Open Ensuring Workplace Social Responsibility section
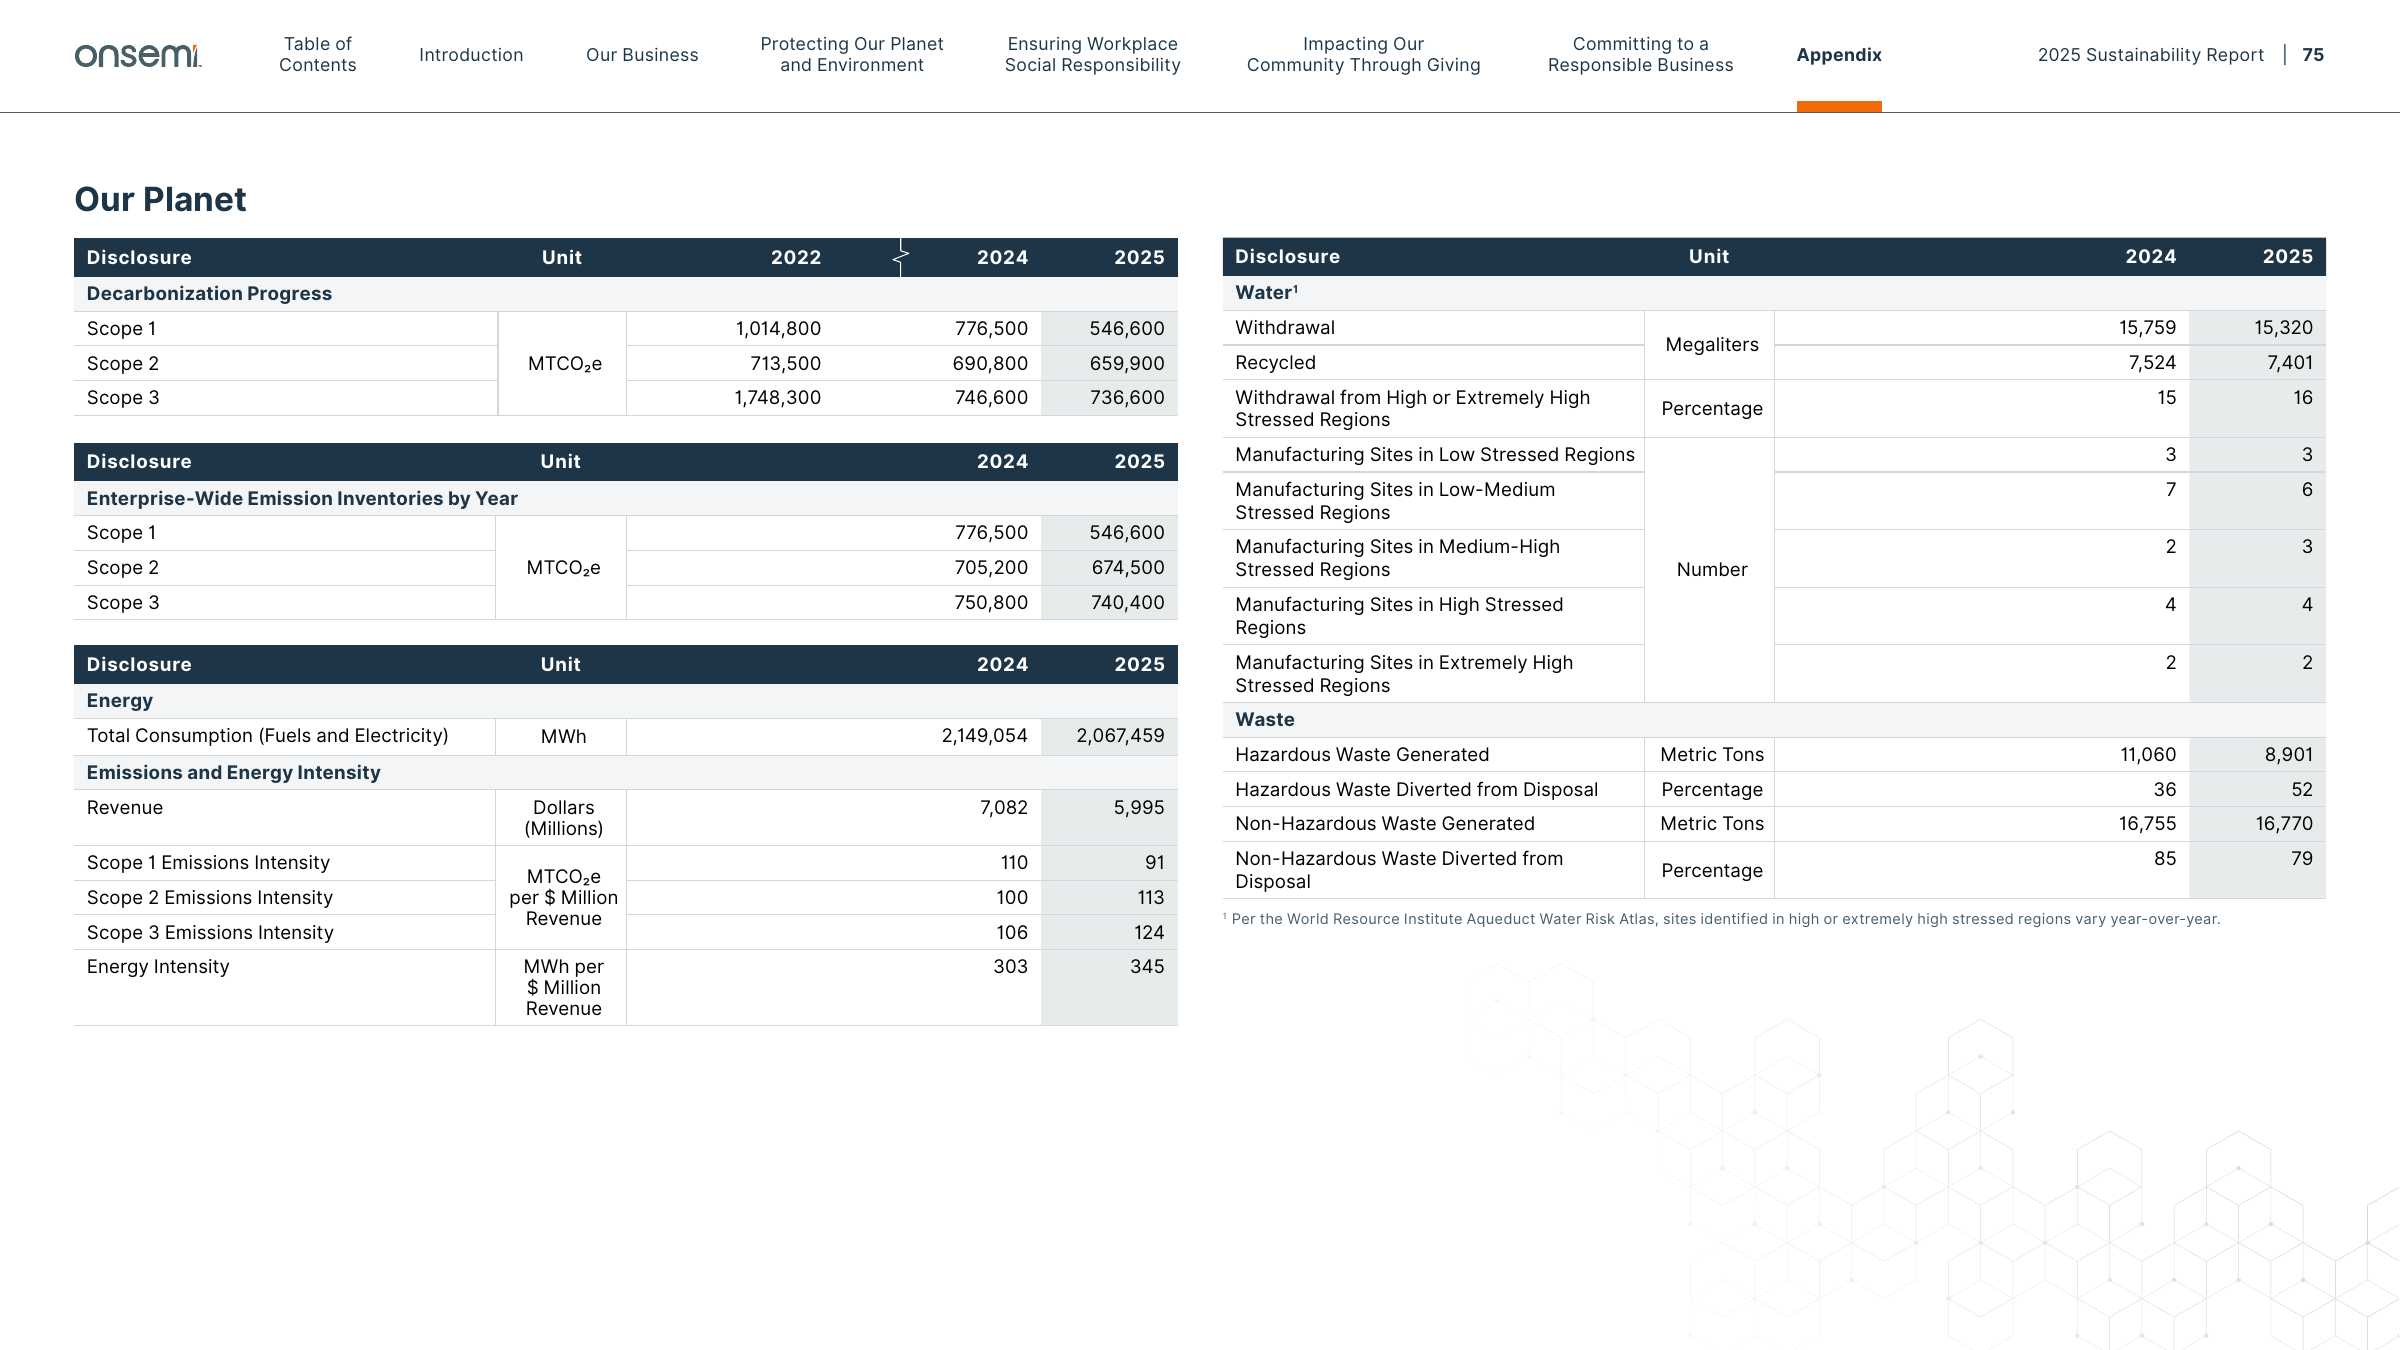The width and height of the screenshot is (2400, 1350). pyautogui.click(x=1093, y=55)
